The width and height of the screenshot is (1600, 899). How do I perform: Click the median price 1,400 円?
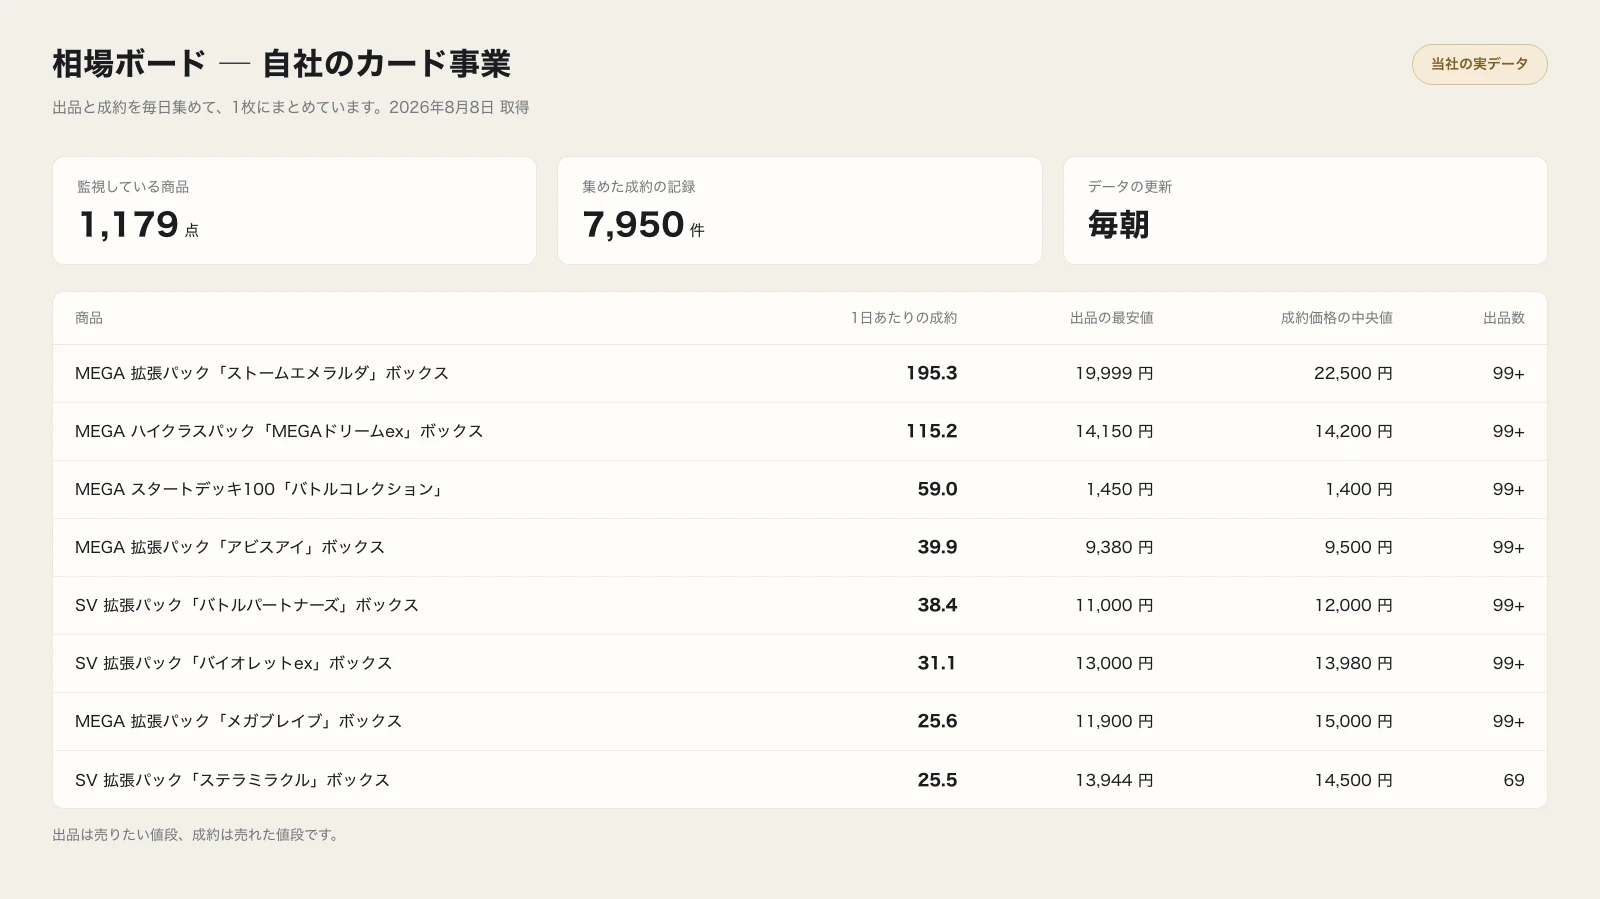pyautogui.click(x=1358, y=489)
